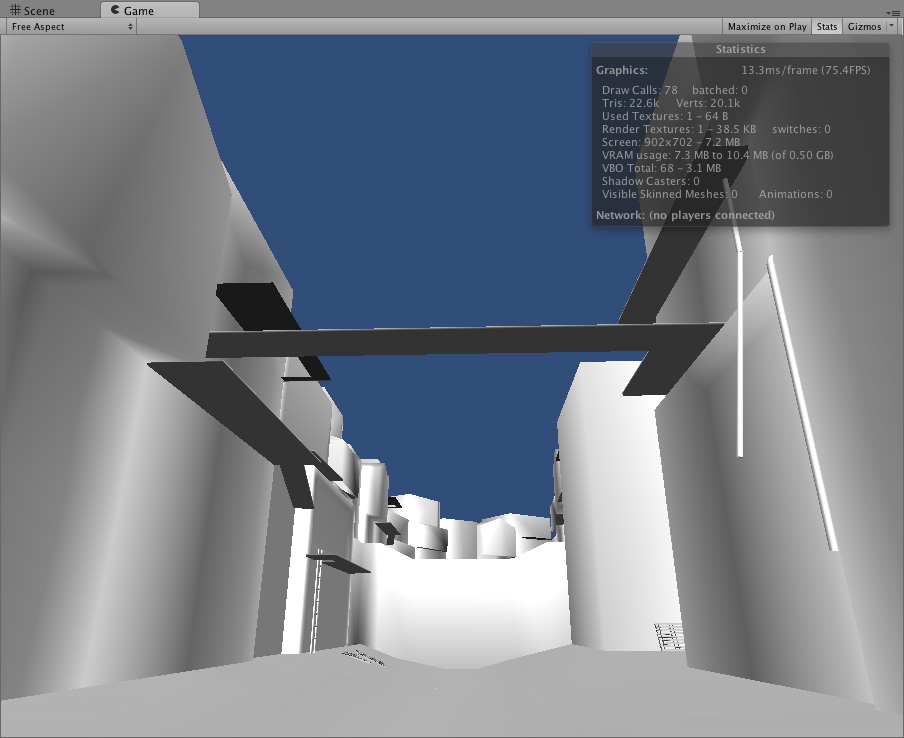Click the VRAM usage statistic line
Screen dimensions: 904x738
pos(717,155)
